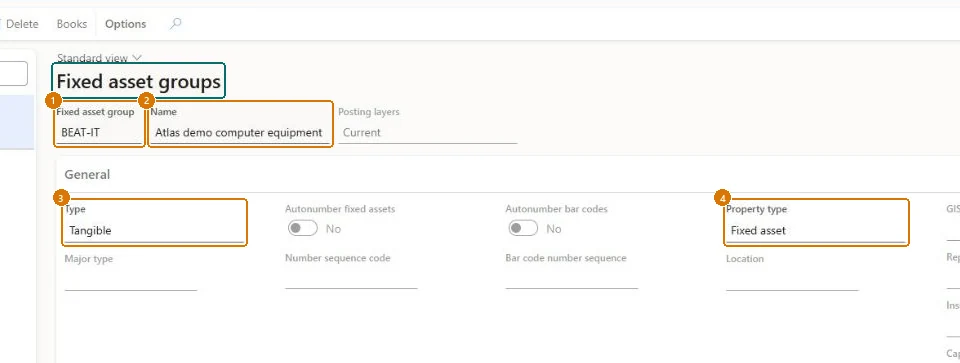
Task: Open the Options menu item
Action: pos(126,24)
